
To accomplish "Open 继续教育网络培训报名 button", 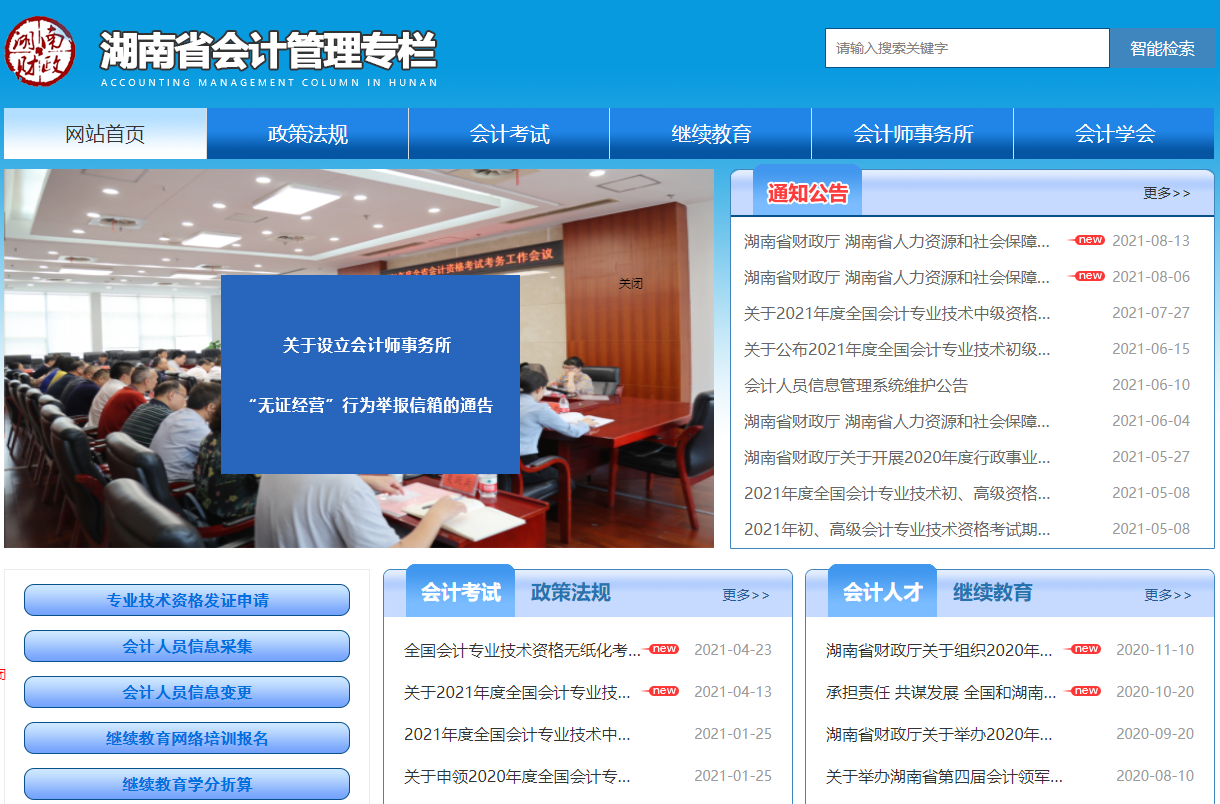I will click(x=187, y=739).
